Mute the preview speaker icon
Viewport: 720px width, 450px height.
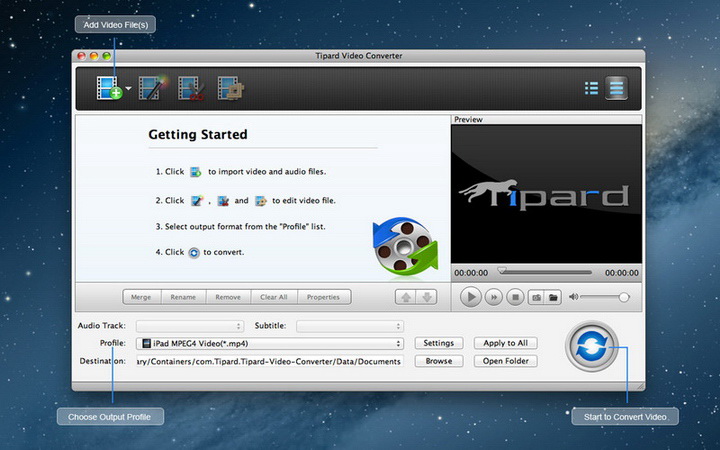(574, 297)
